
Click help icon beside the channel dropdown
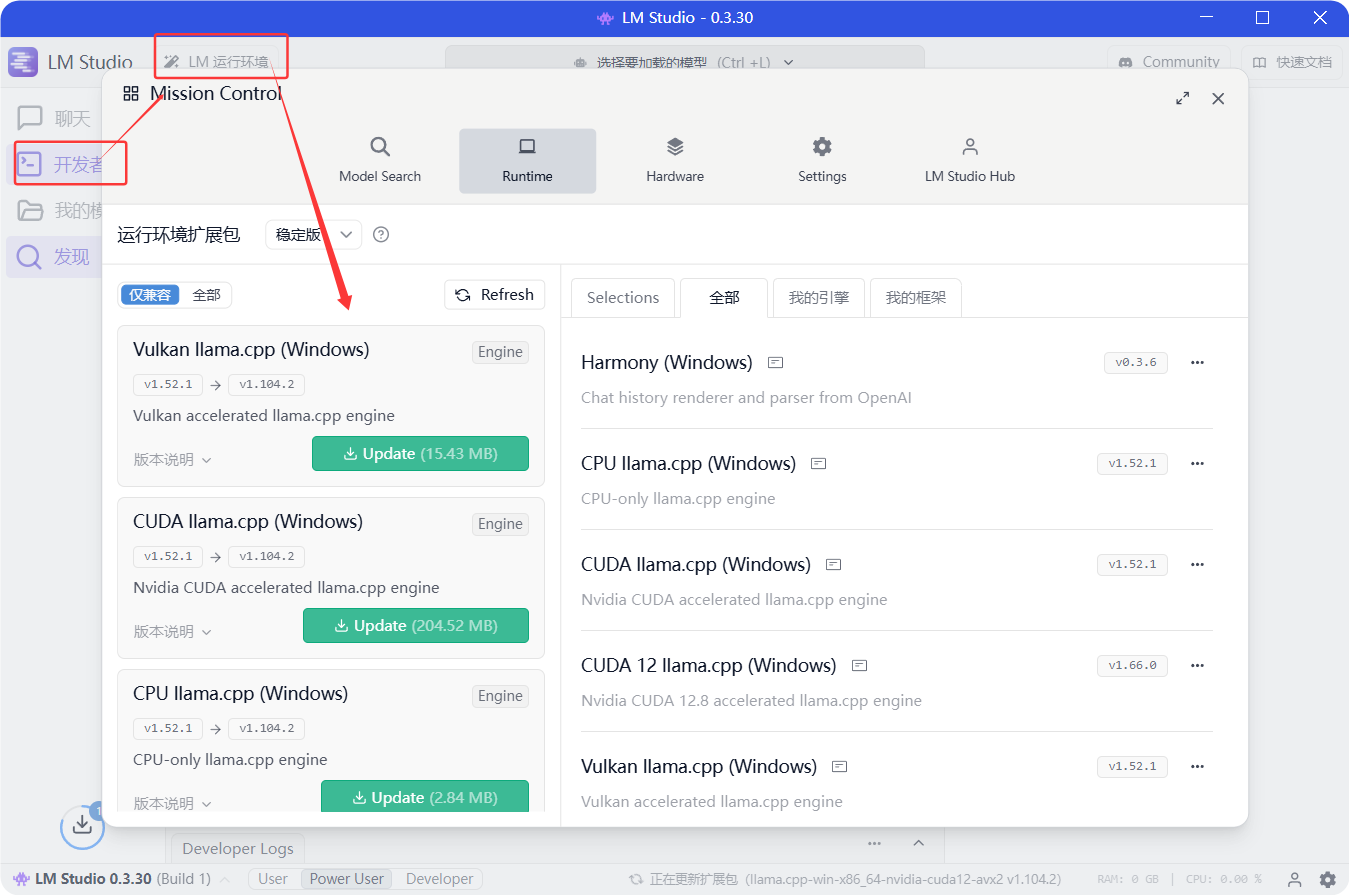point(380,235)
